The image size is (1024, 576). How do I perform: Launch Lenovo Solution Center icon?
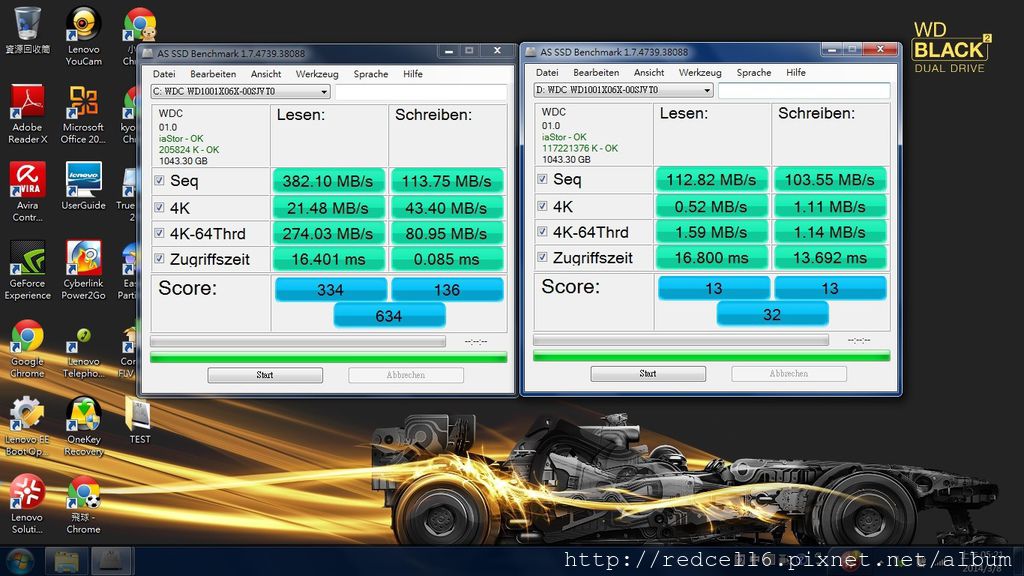pyautogui.click(x=27, y=504)
